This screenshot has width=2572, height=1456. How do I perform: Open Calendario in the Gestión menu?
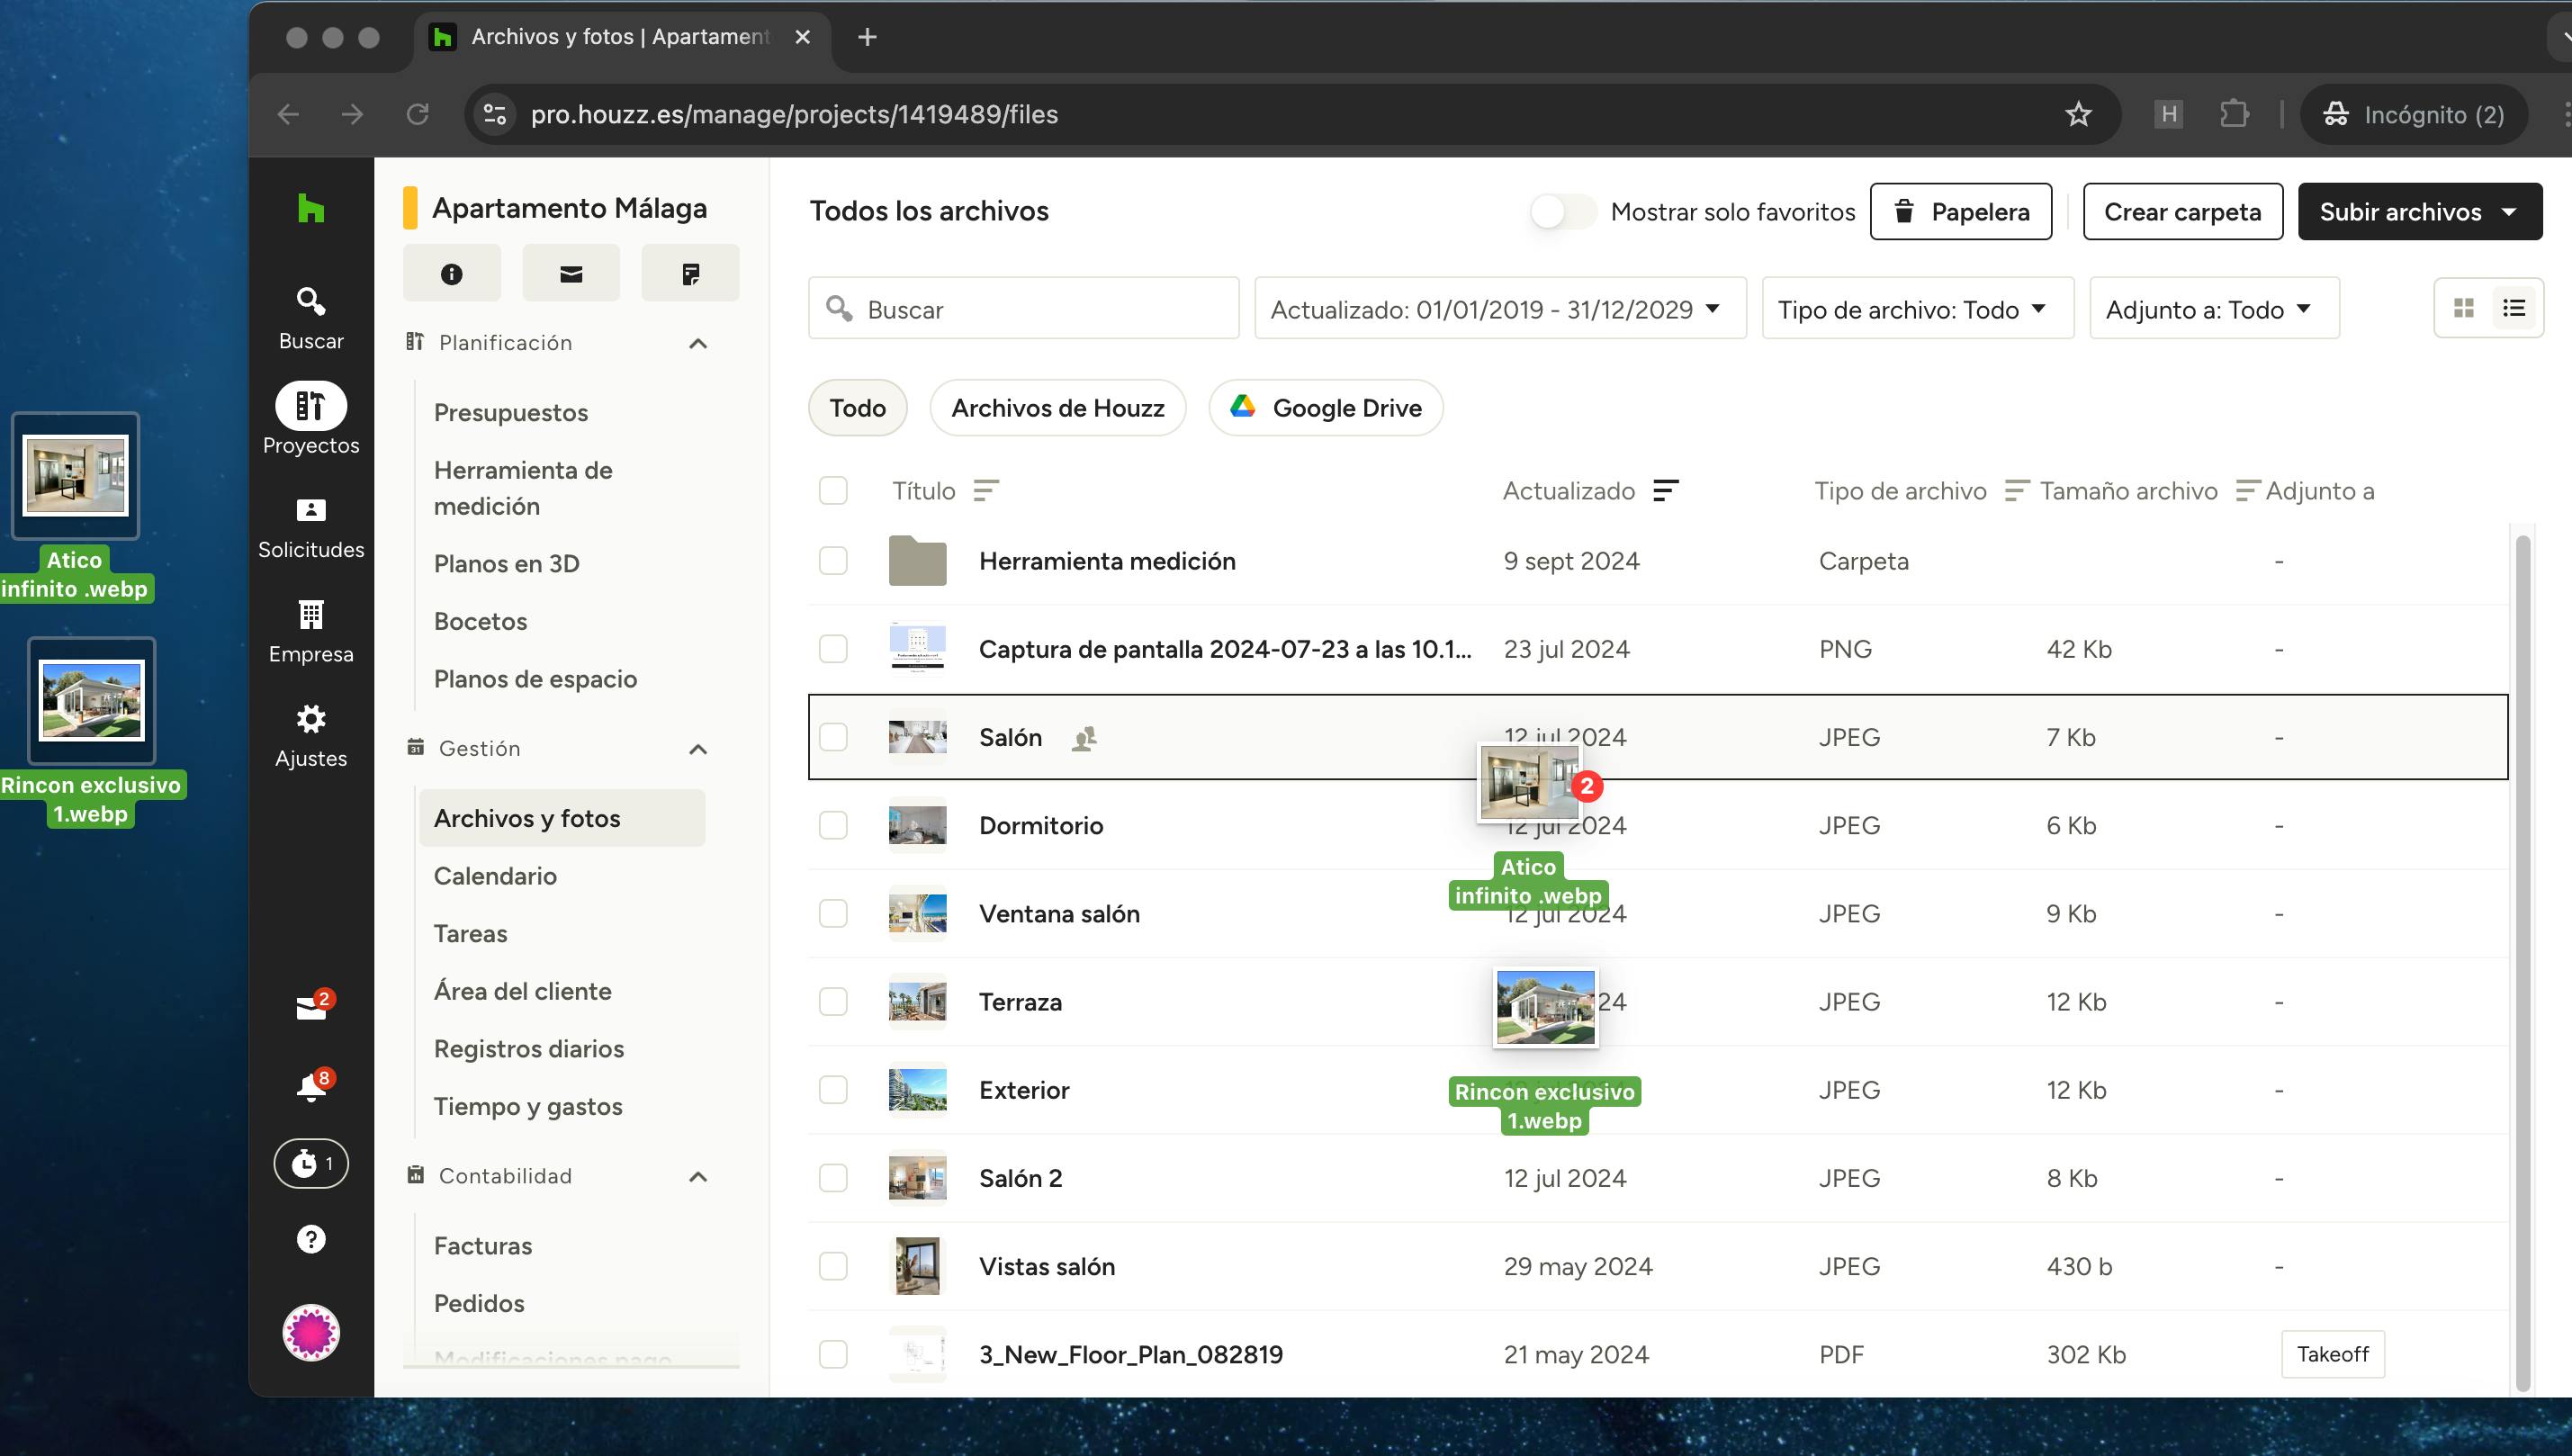point(495,876)
